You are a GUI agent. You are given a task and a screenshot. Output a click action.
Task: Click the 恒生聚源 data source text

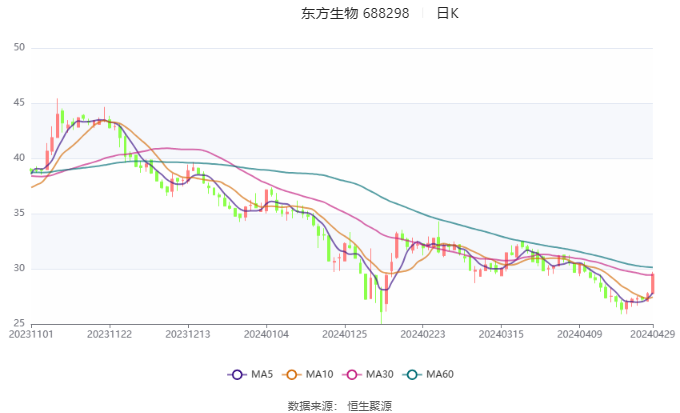(369, 406)
